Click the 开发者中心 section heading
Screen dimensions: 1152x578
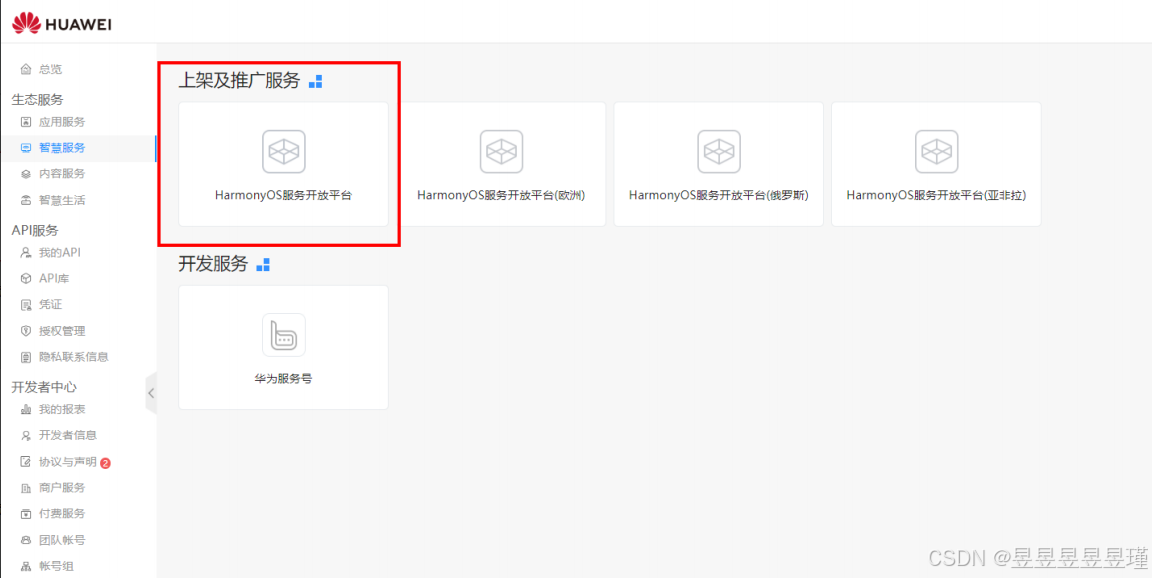[x=44, y=387]
